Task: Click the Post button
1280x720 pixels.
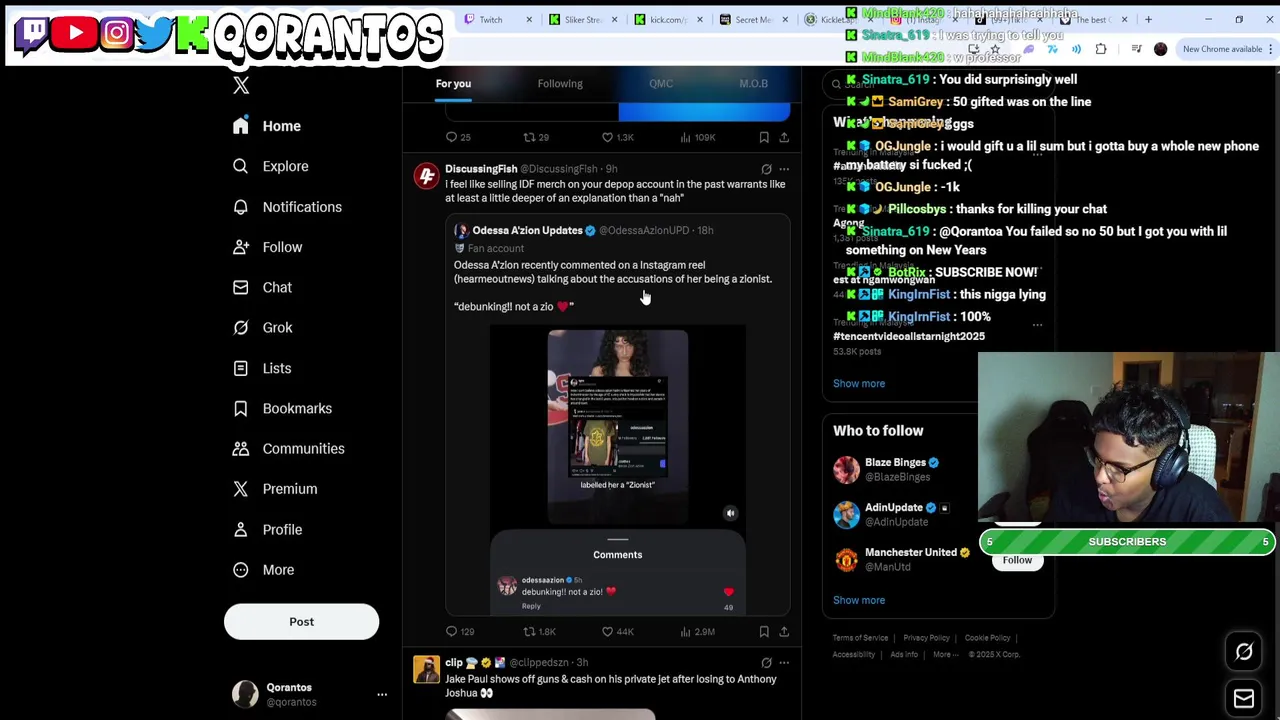Action: pos(301,622)
